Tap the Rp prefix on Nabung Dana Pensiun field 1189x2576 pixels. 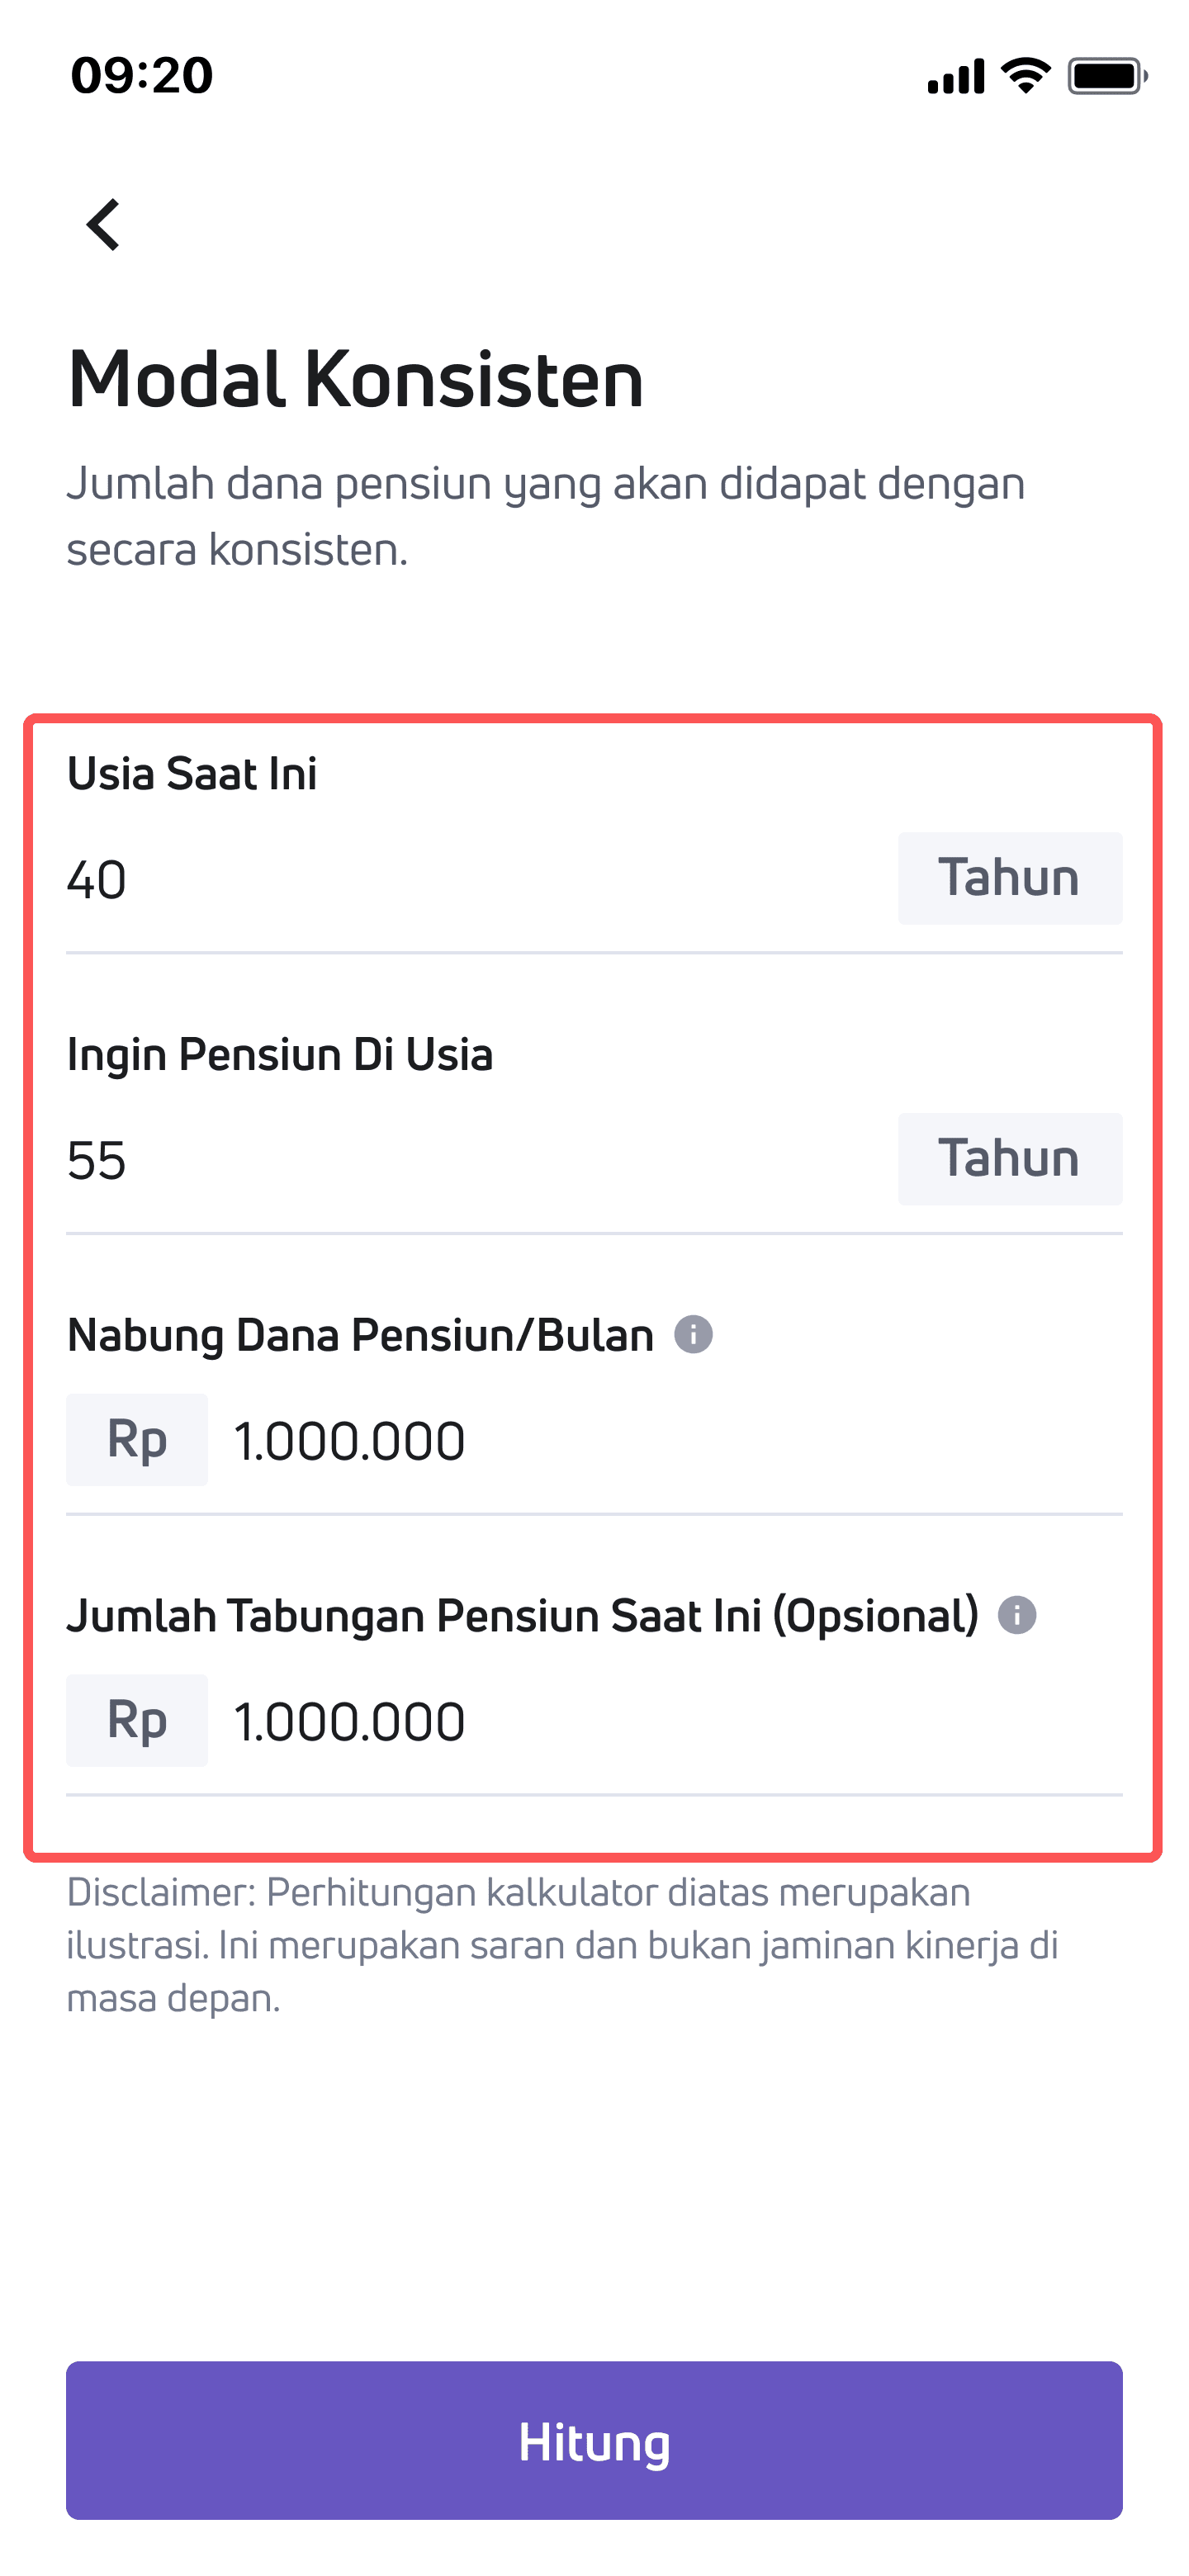click(x=136, y=1440)
